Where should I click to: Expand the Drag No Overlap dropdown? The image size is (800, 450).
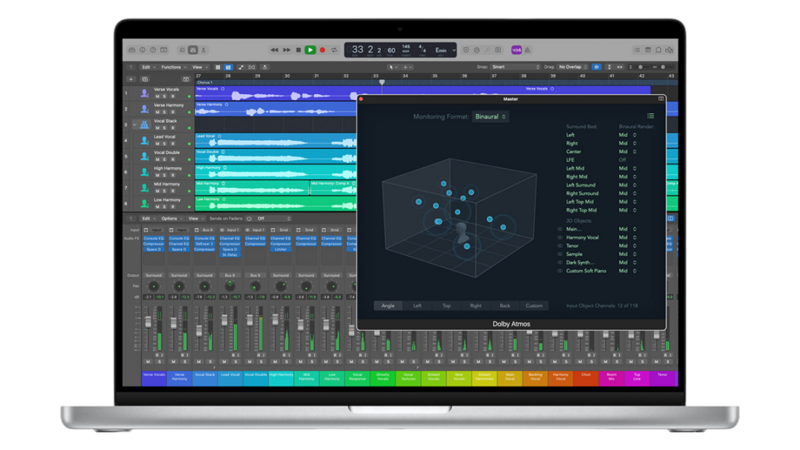571,67
